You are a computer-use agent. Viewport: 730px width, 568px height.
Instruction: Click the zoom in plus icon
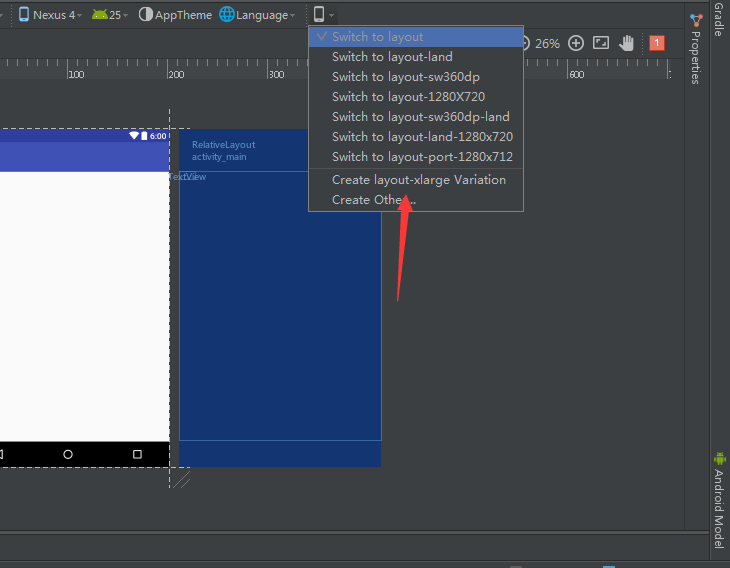(576, 43)
